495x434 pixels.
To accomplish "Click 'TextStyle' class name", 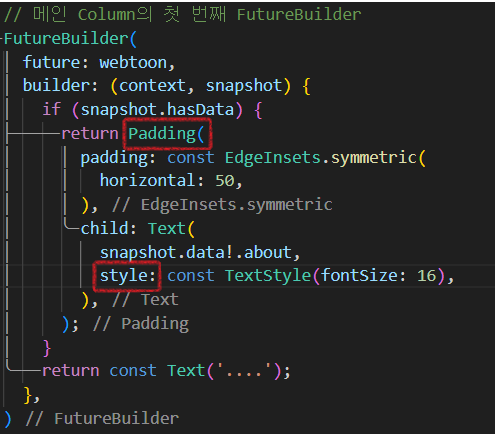I will (x=268, y=276).
